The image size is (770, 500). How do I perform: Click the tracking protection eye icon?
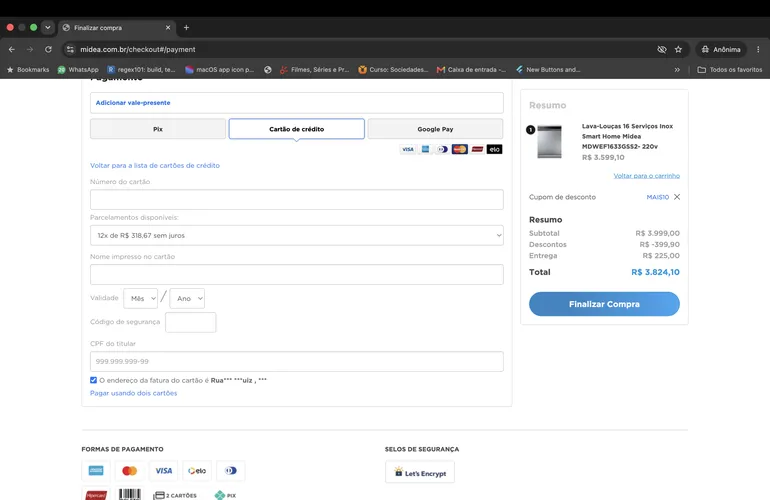click(x=661, y=49)
